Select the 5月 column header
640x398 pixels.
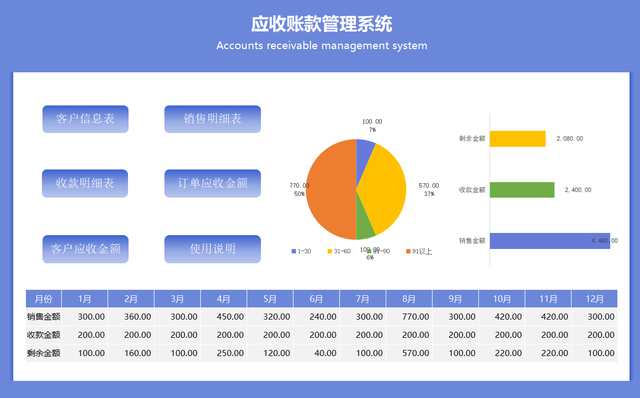tap(270, 299)
